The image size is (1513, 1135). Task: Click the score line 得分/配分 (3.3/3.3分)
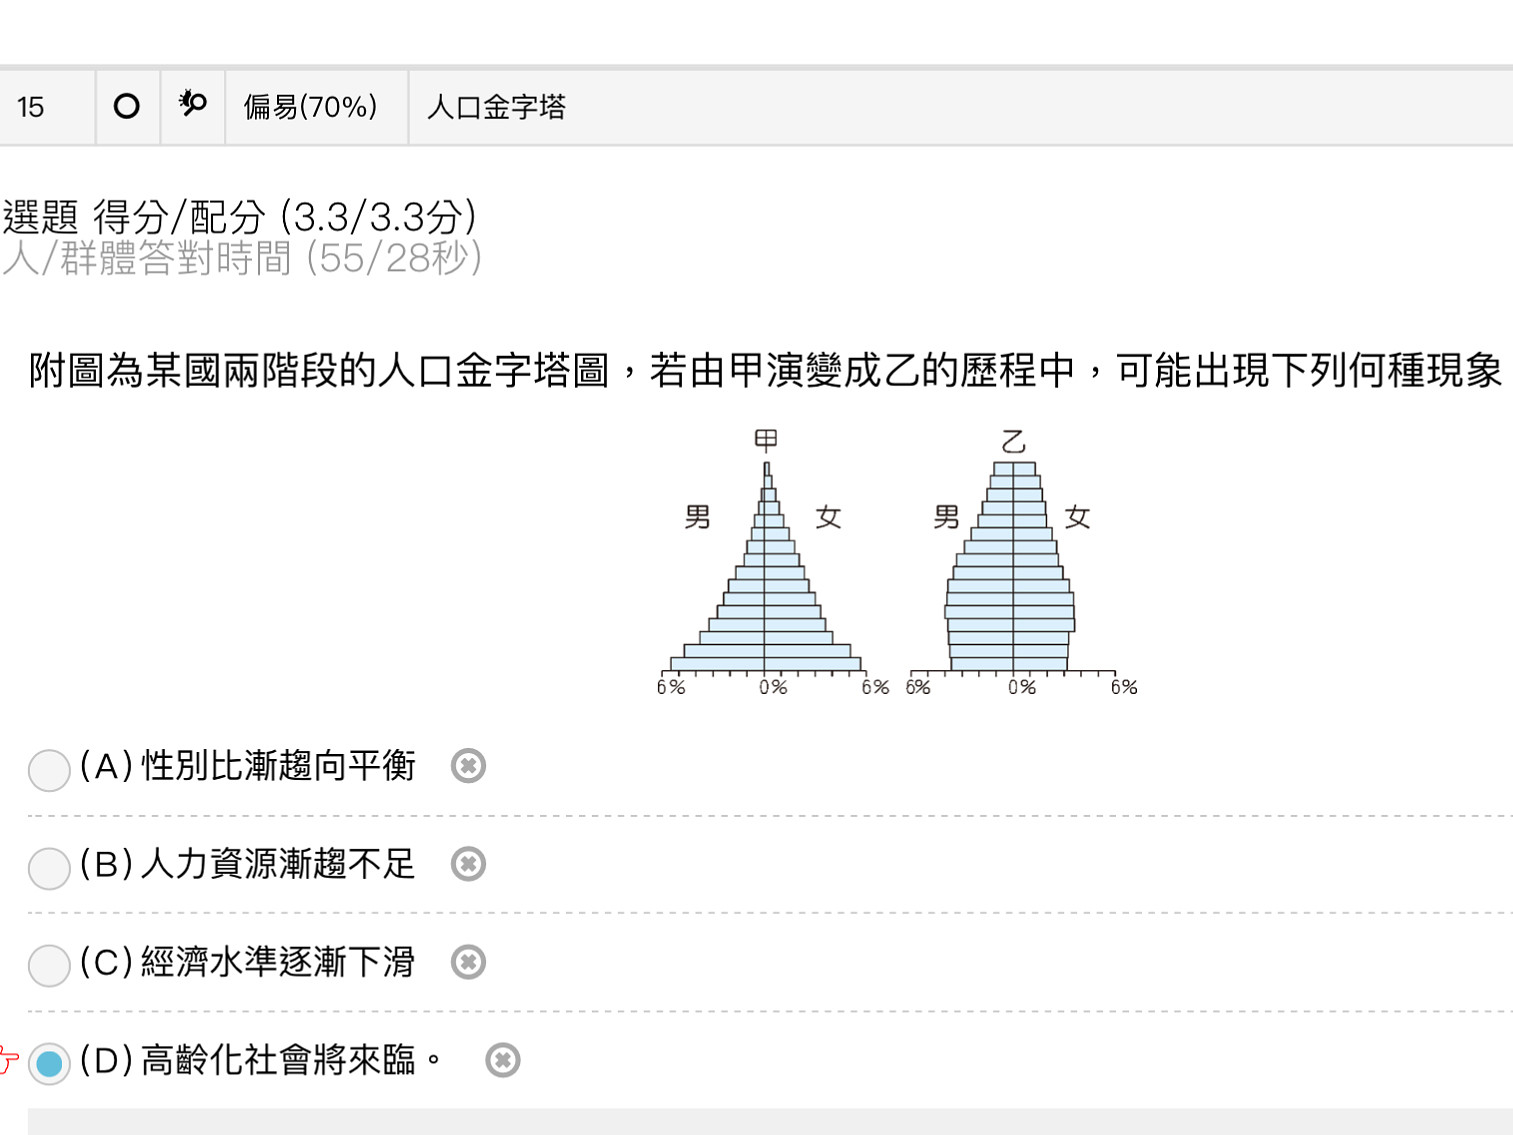point(285,217)
